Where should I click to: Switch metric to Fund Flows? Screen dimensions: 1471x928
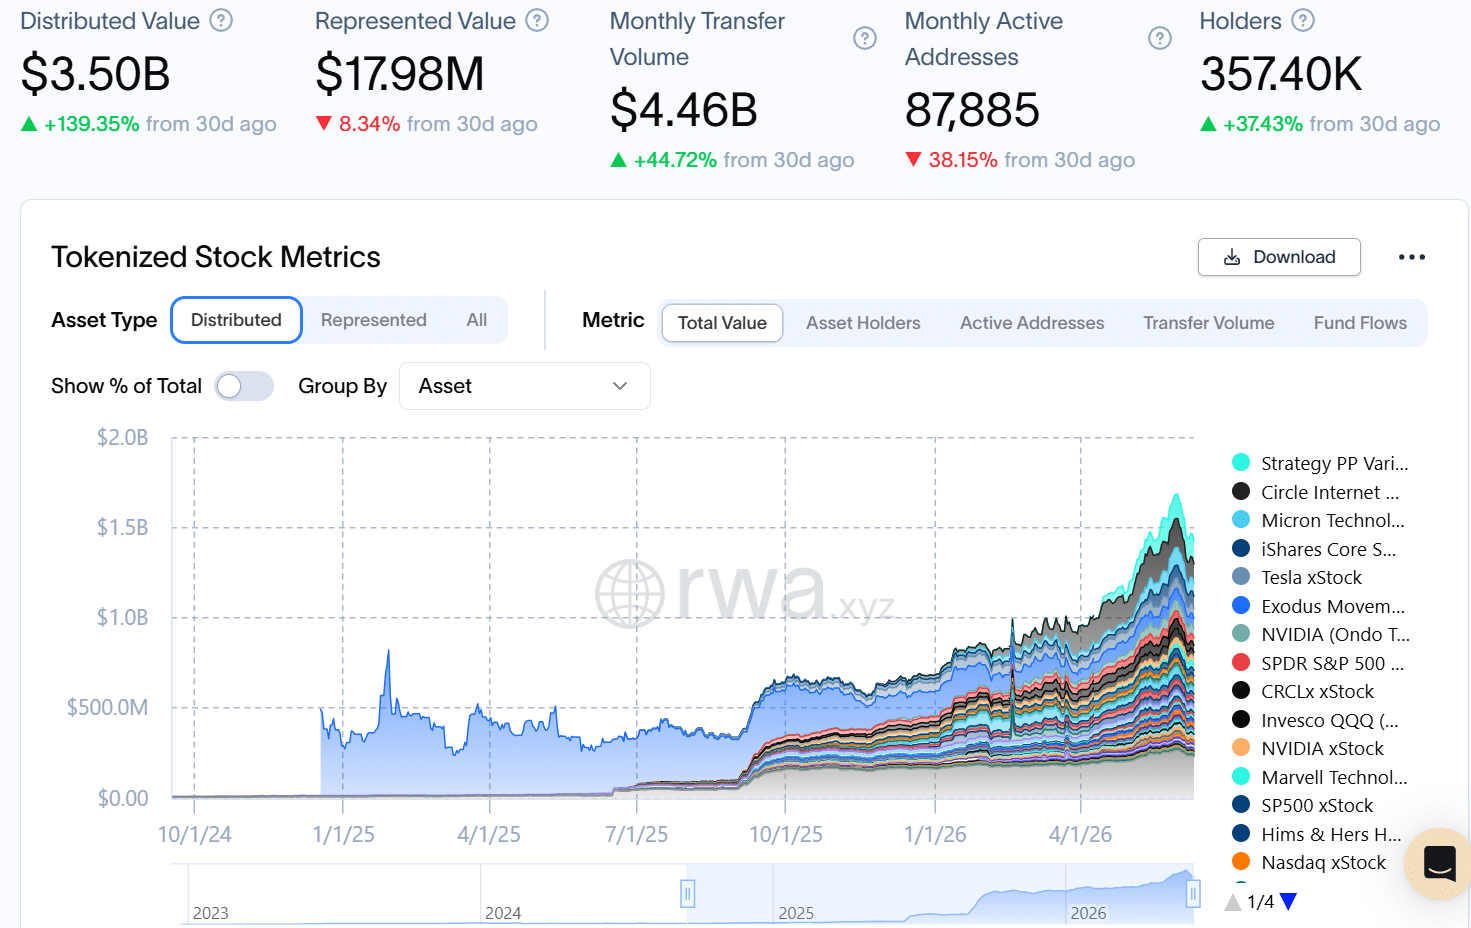pyautogui.click(x=1360, y=323)
